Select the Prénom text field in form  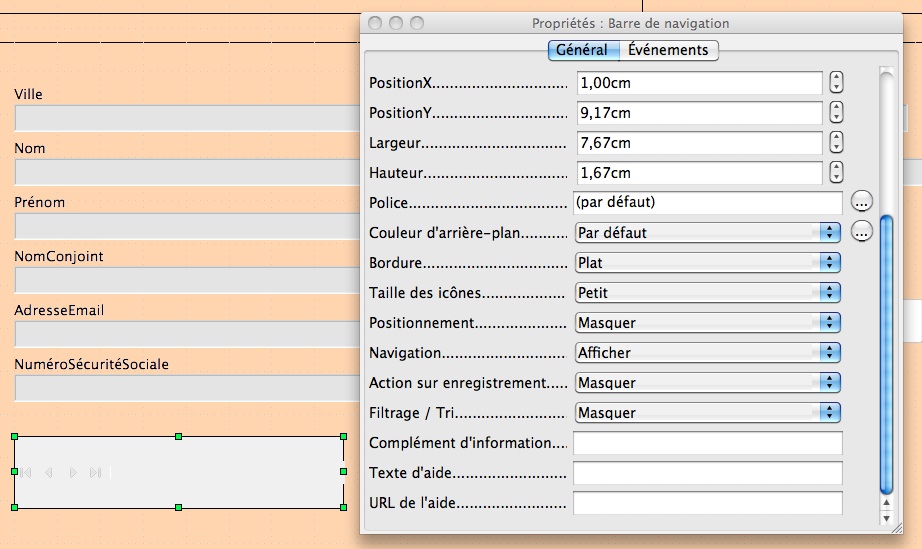pyautogui.click(x=188, y=226)
